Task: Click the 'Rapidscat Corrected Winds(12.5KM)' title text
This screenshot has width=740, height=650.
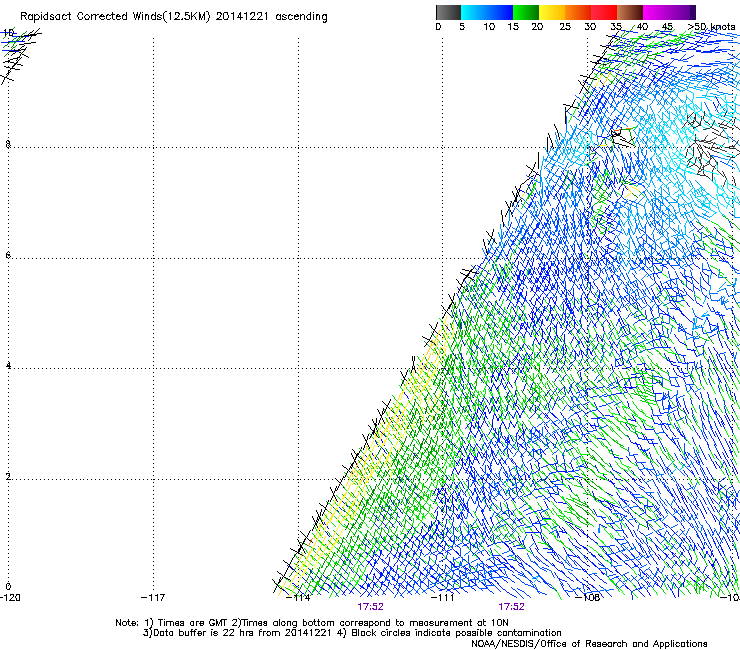Action: pos(115,17)
